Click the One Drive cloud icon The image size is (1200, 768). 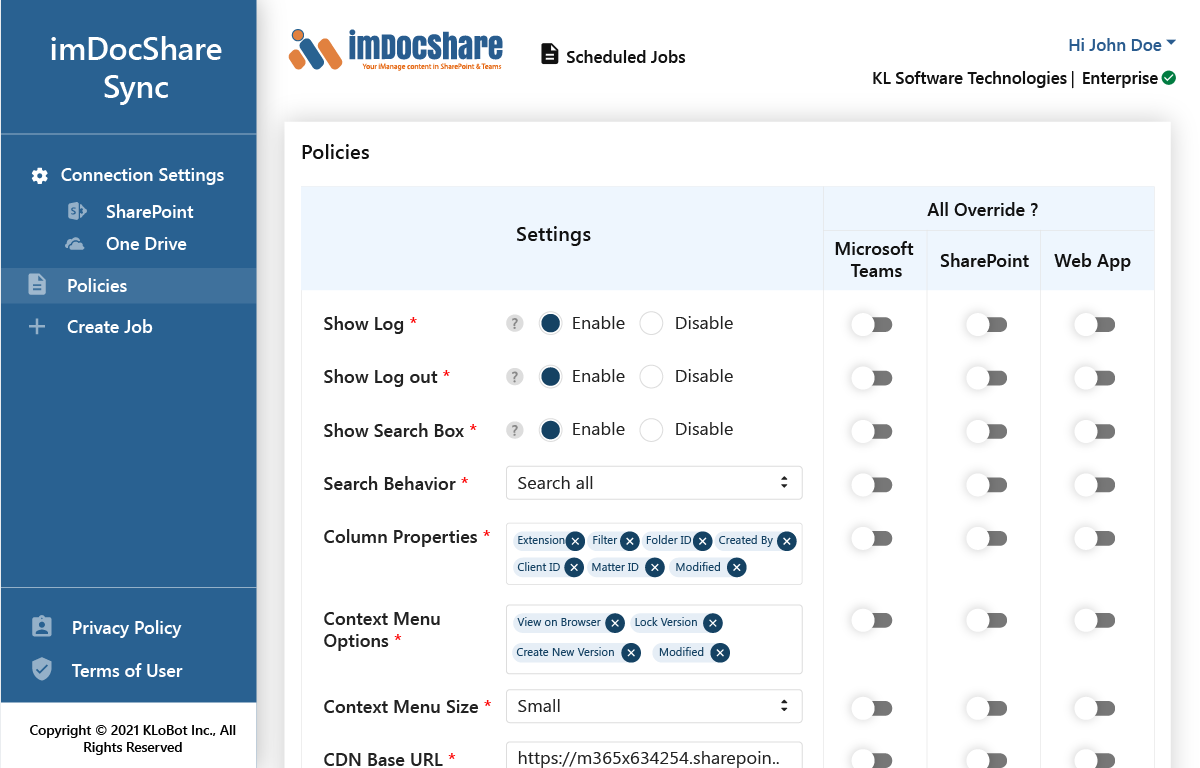point(75,244)
